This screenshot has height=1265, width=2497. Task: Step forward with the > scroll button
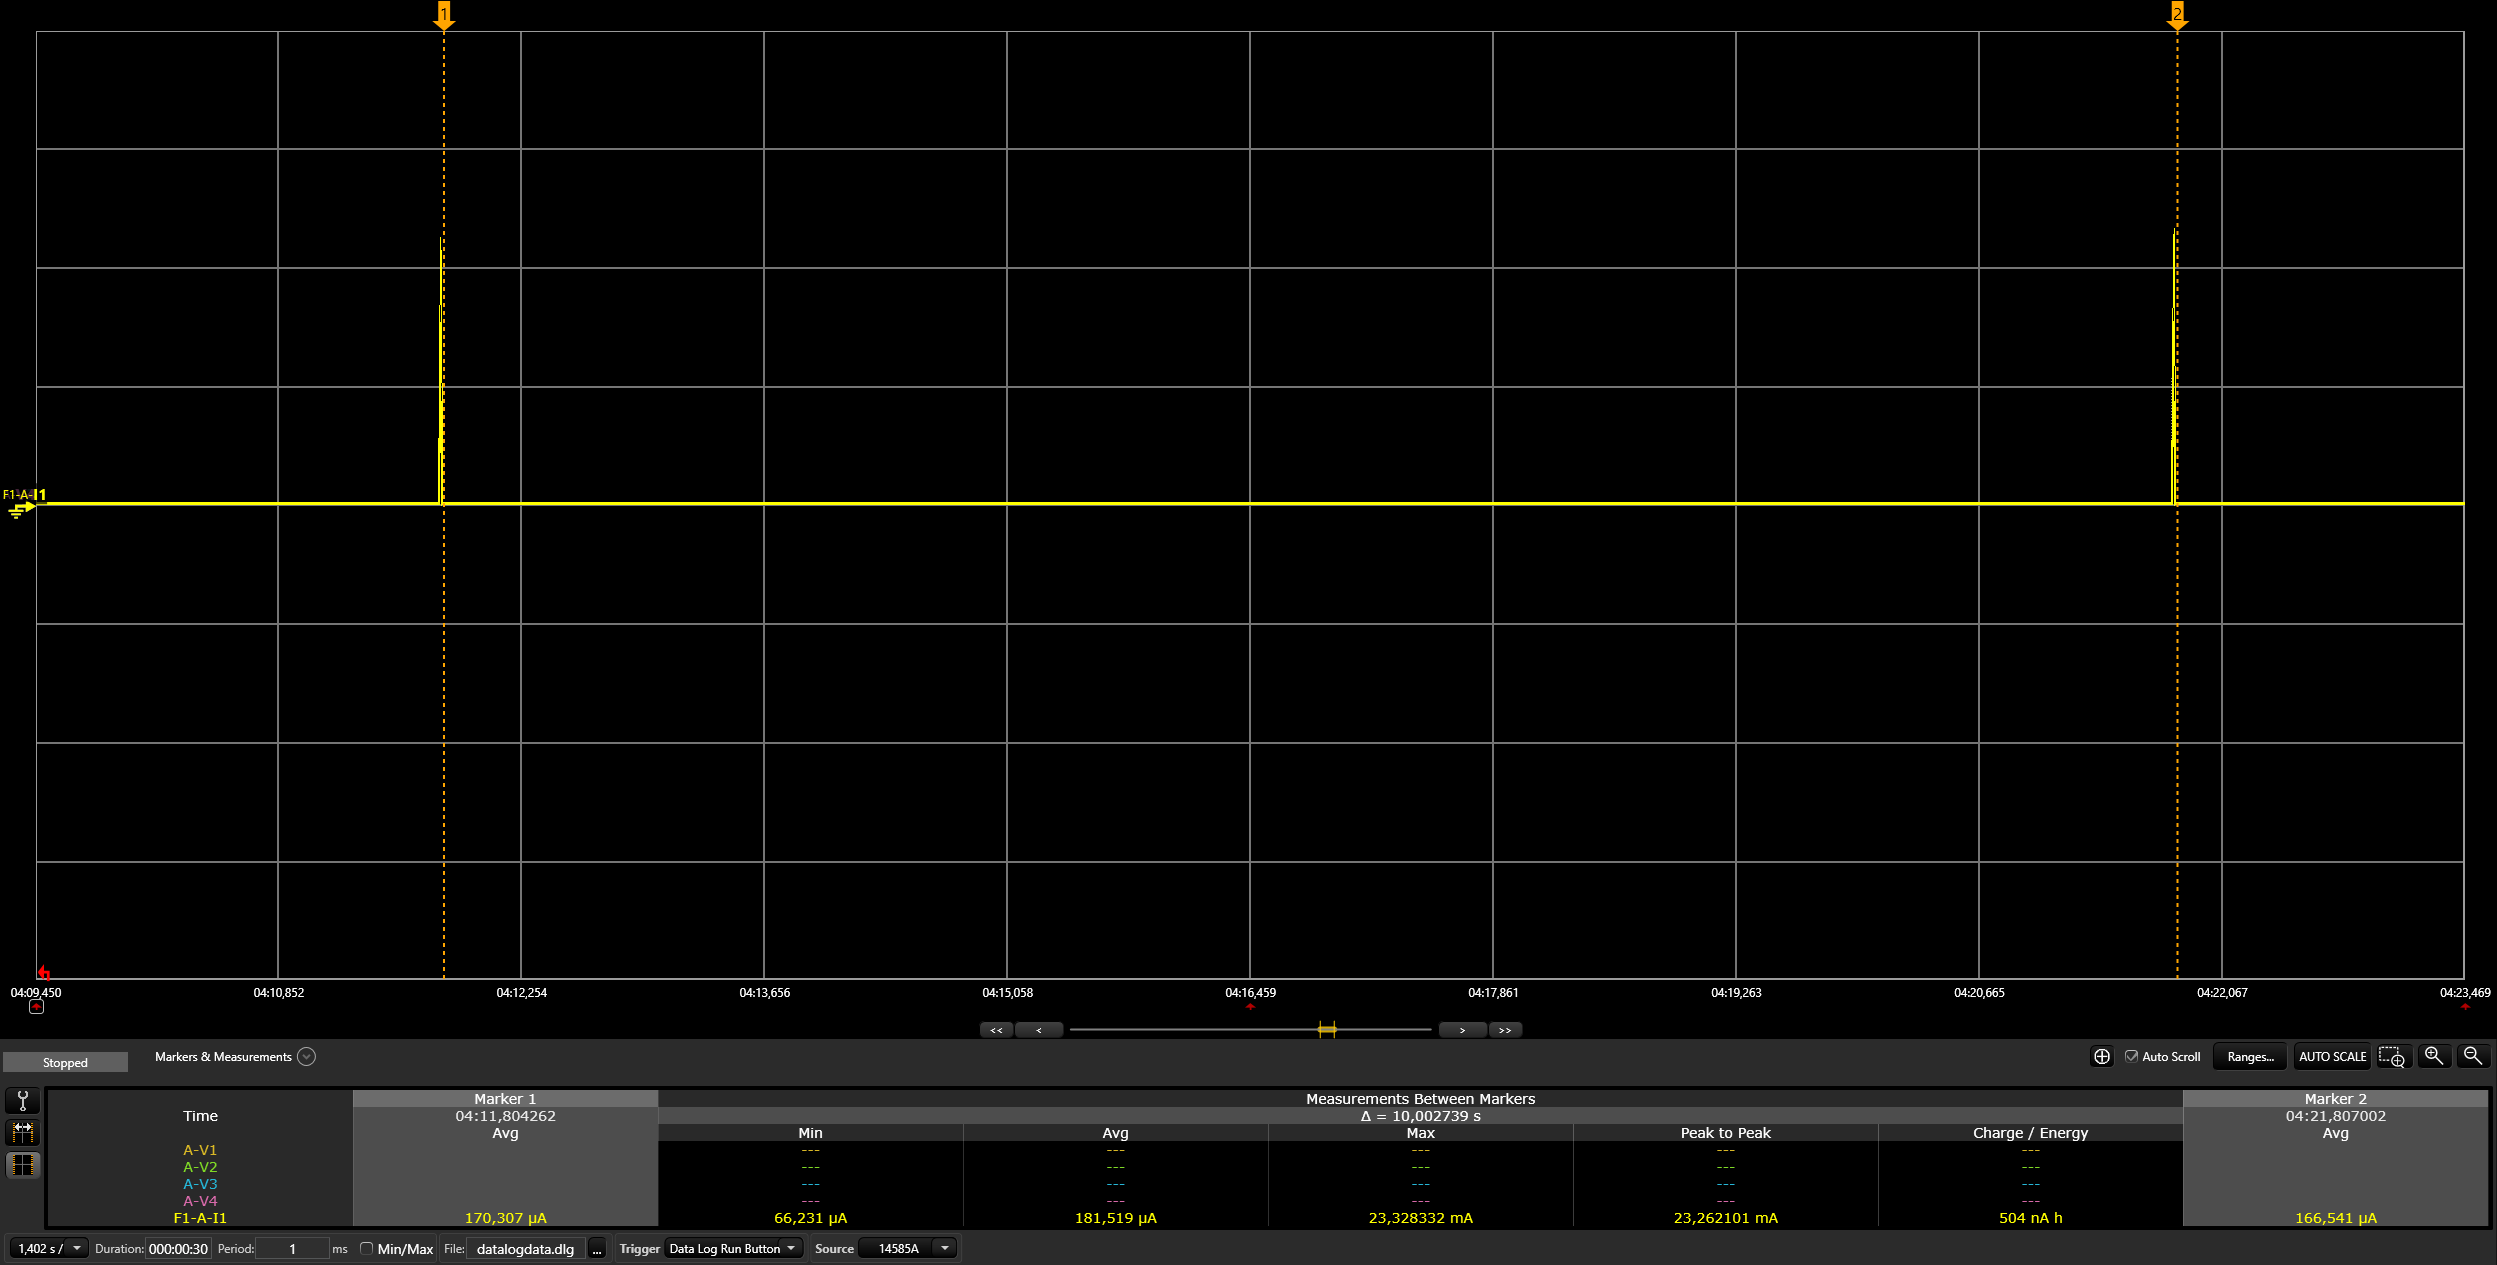pyautogui.click(x=1462, y=1030)
